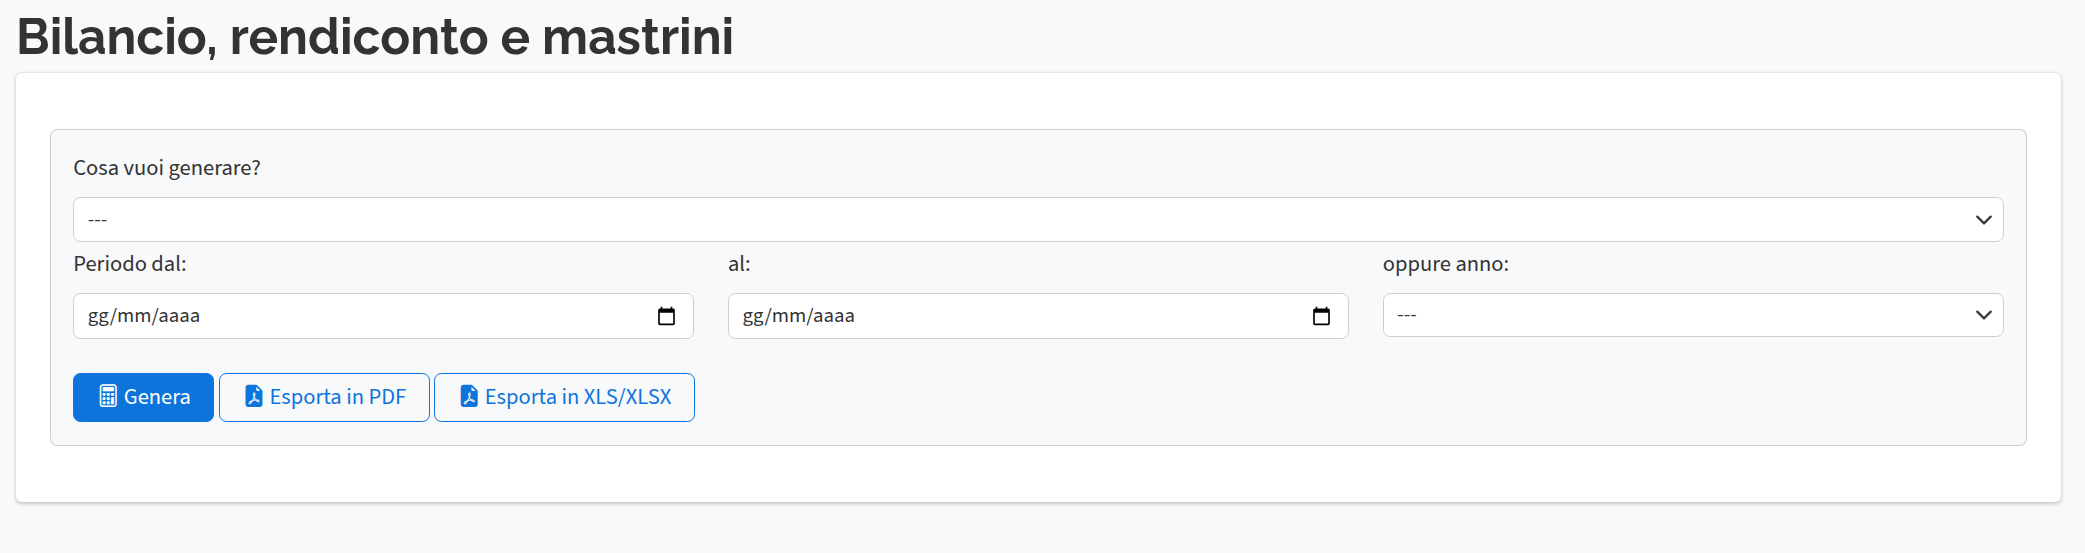Click the Periodo dal: label
2085x553 pixels.
coord(130,264)
